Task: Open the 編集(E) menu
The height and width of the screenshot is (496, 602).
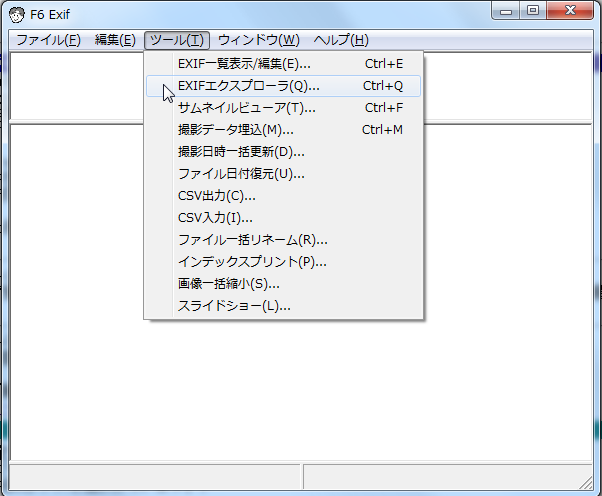Action: (x=115, y=40)
